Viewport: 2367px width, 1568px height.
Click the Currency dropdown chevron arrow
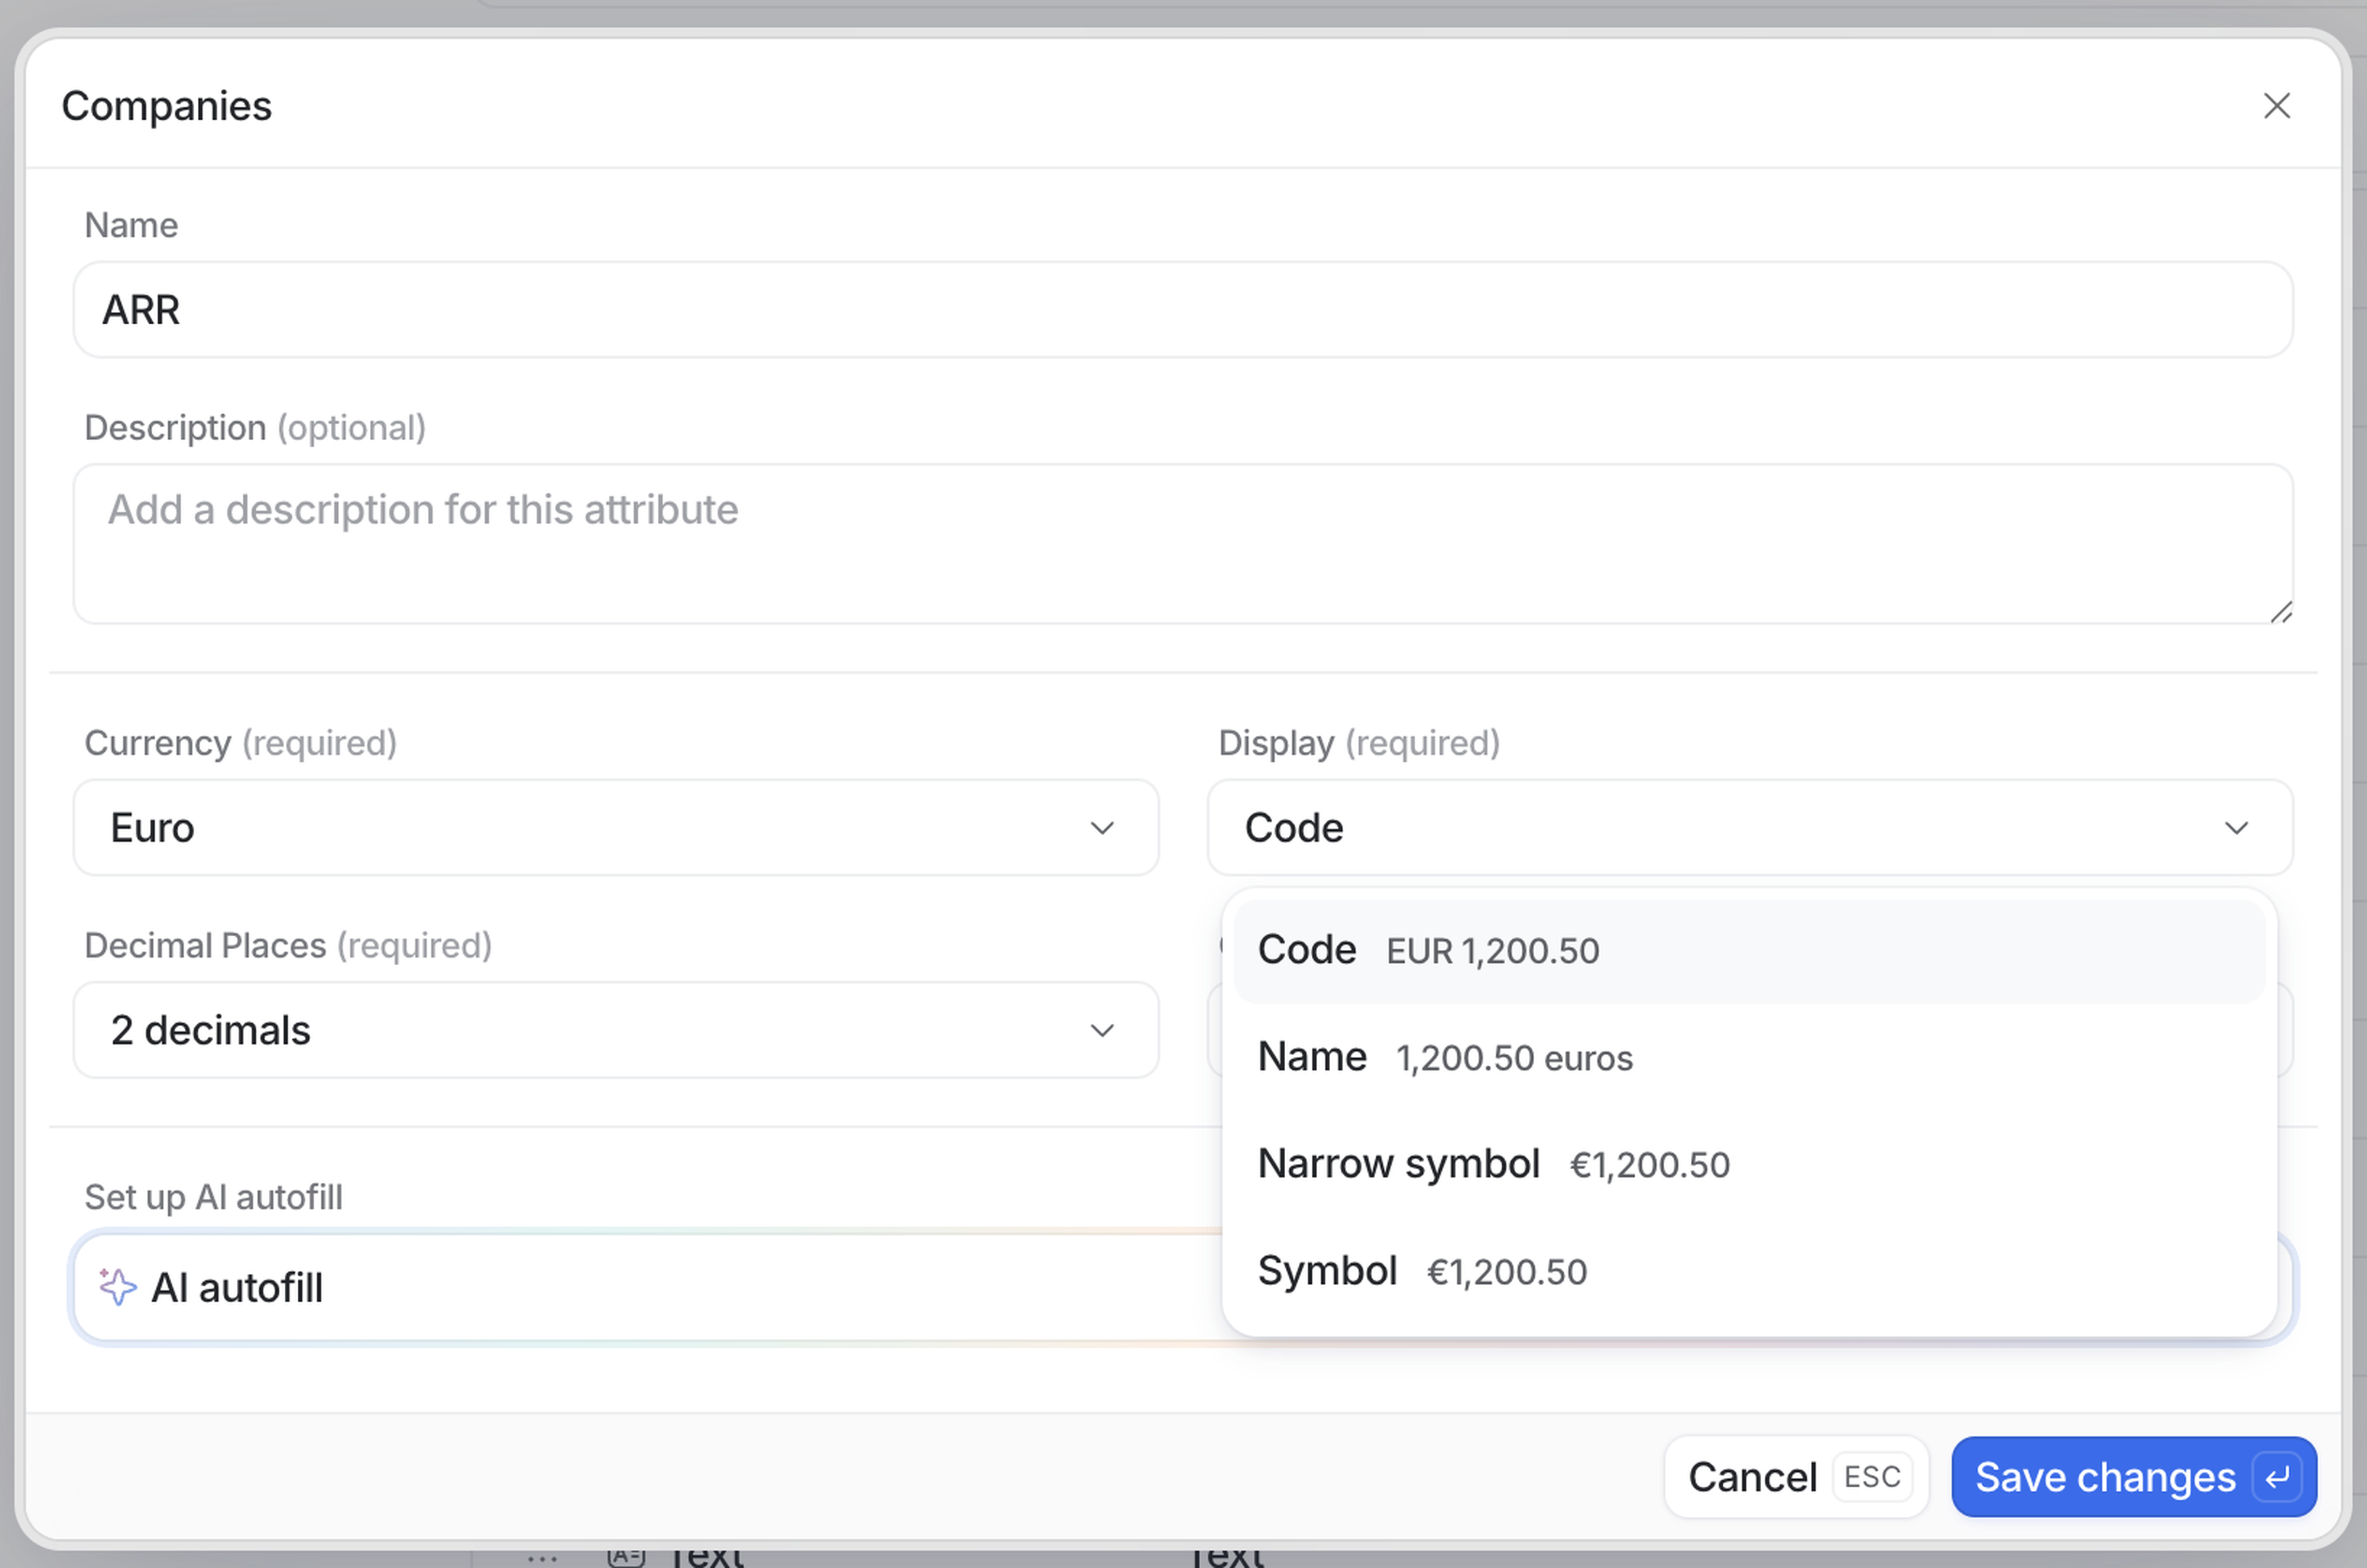click(1101, 828)
